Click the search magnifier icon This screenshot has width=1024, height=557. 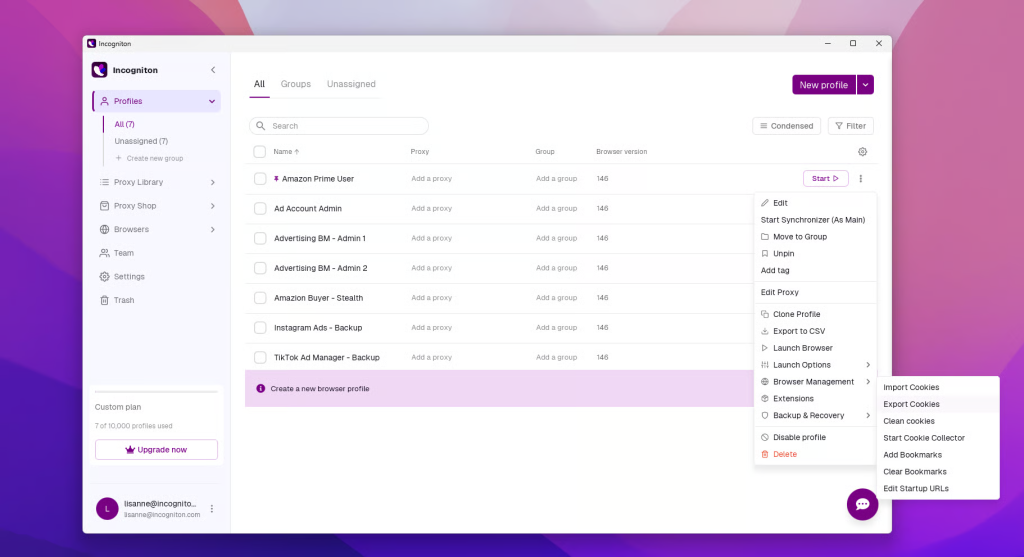point(261,125)
